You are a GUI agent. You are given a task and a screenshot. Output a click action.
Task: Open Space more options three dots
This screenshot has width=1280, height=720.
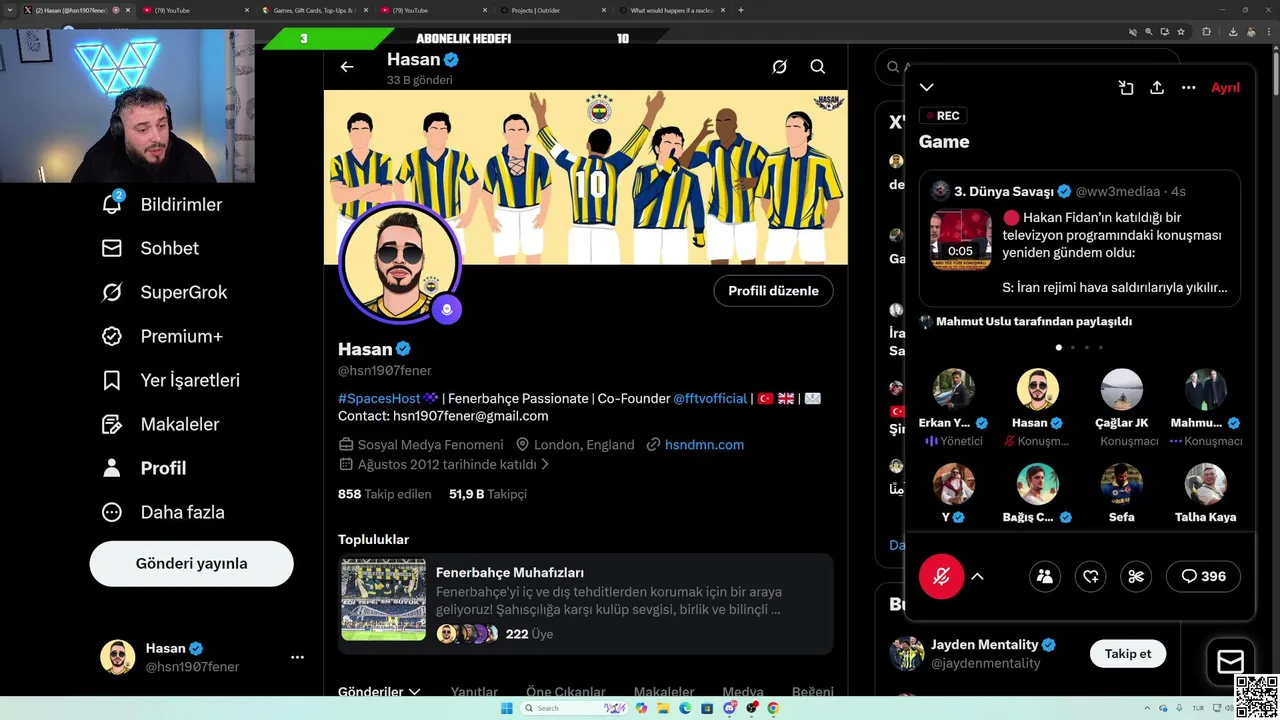click(x=1188, y=88)
